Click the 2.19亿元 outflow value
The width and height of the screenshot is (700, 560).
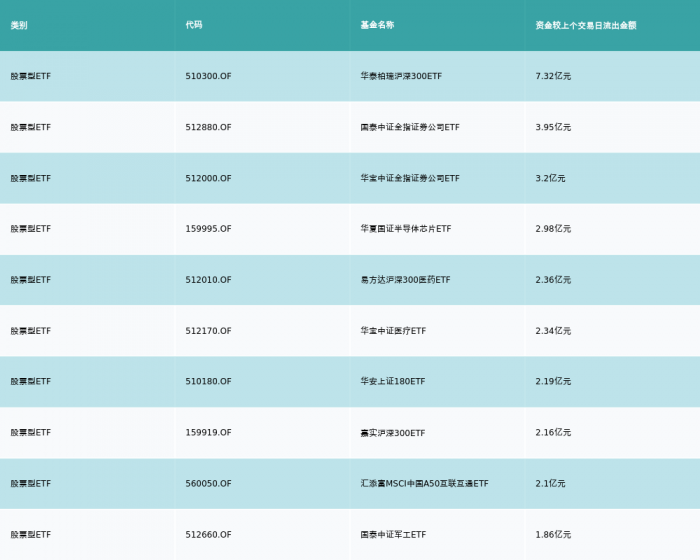click(x=553, y=381)
